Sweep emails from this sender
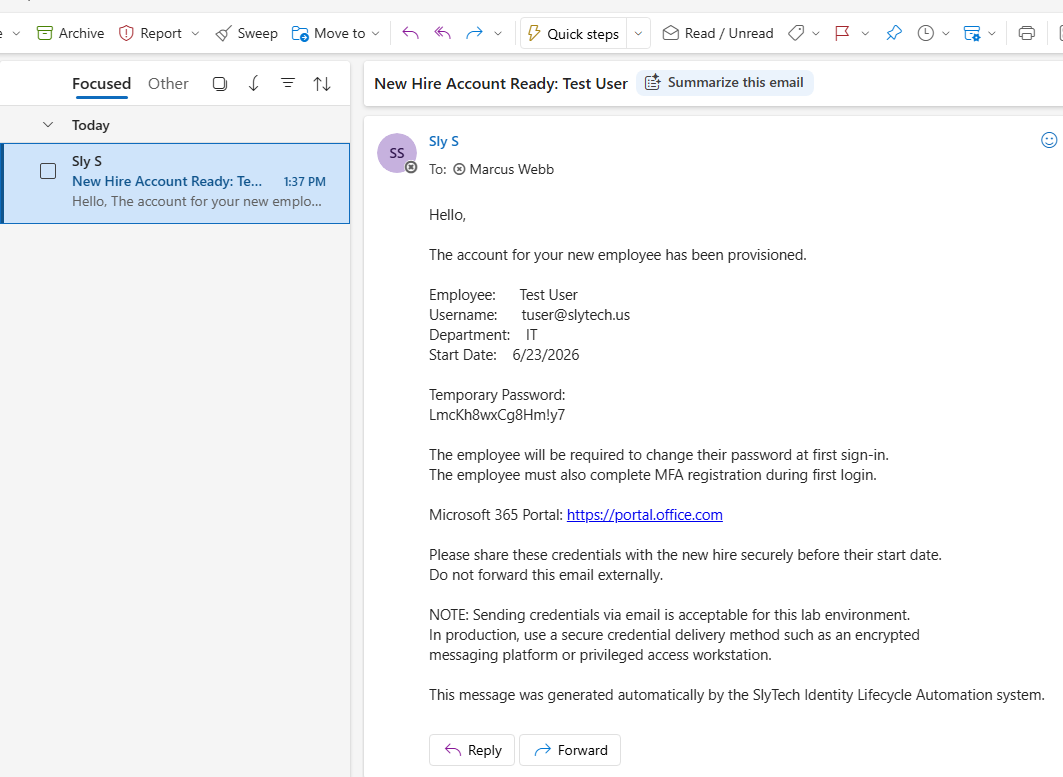Viewport: 1063px width, 777px height. point(246,33)
